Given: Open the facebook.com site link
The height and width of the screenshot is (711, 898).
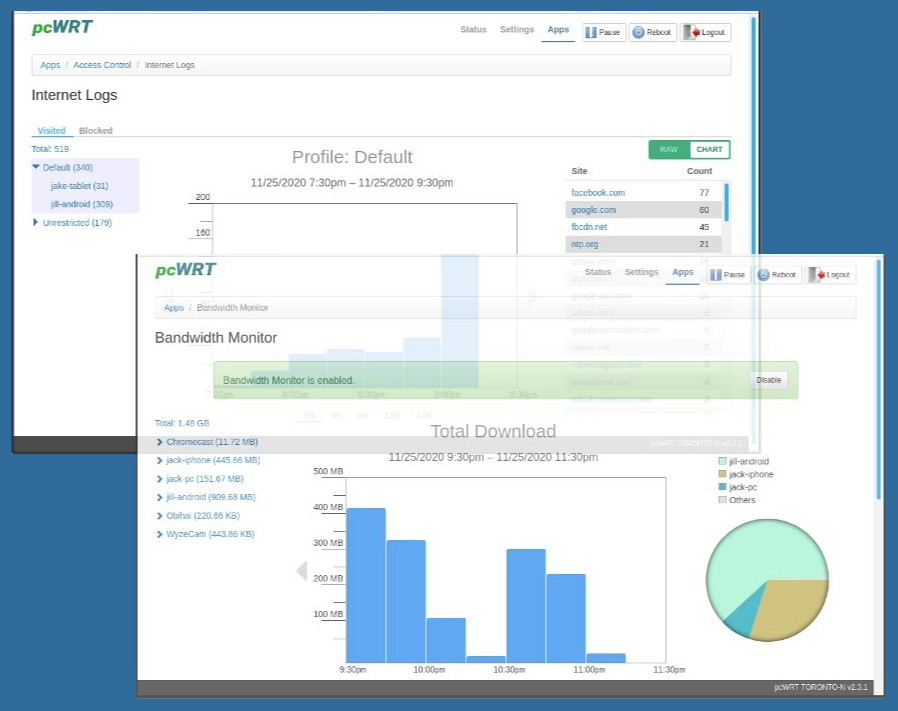Looking at the screenshot, I should pos(598,193).
